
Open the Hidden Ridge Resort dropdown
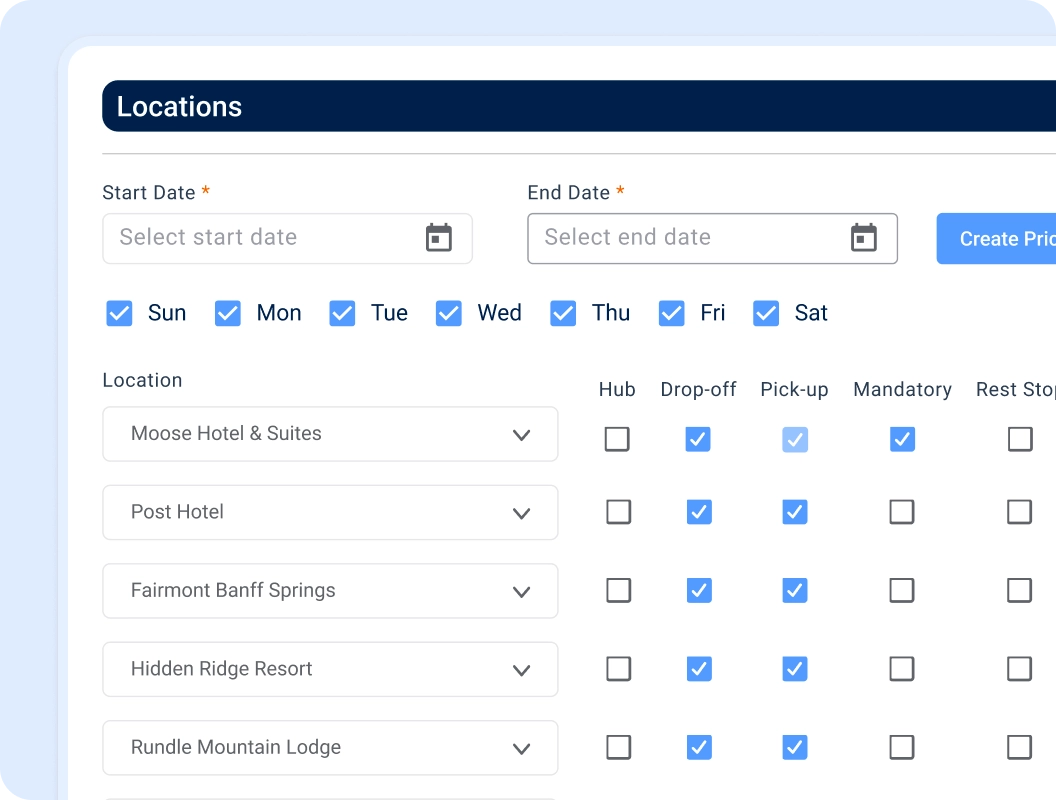pos(330,669)
